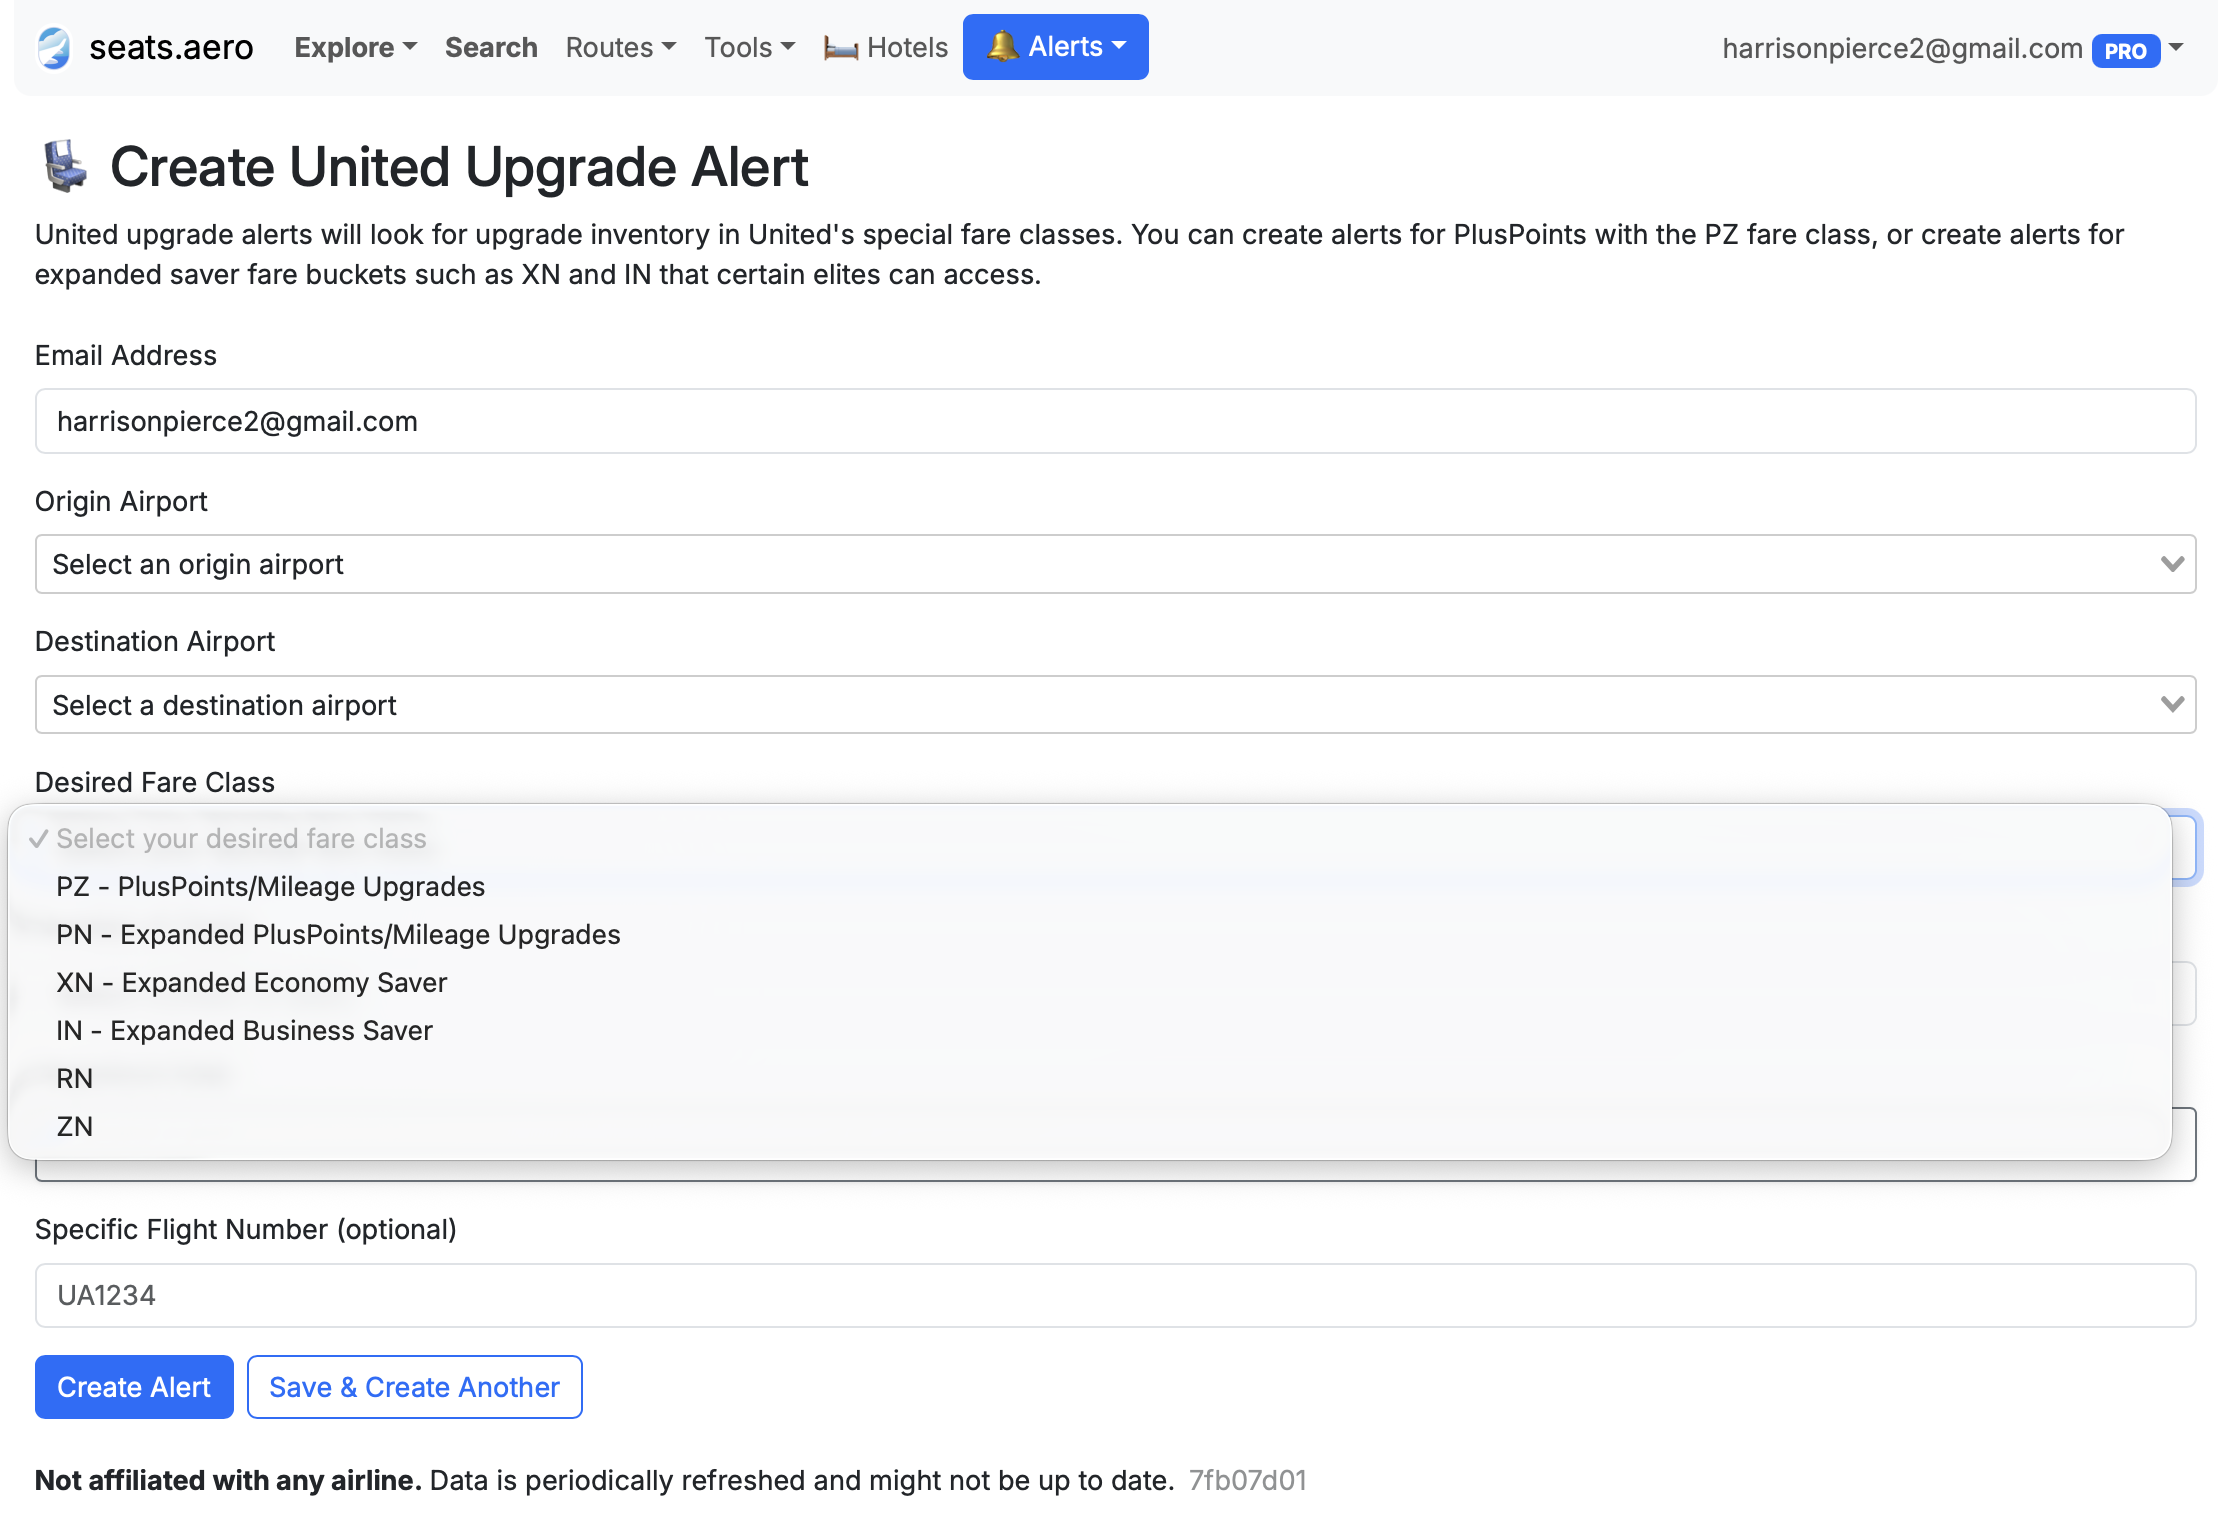The width and height of the screenshot is (2220, 1532).
Task: Open the Explore navigation menu
Action: point(355,48)
